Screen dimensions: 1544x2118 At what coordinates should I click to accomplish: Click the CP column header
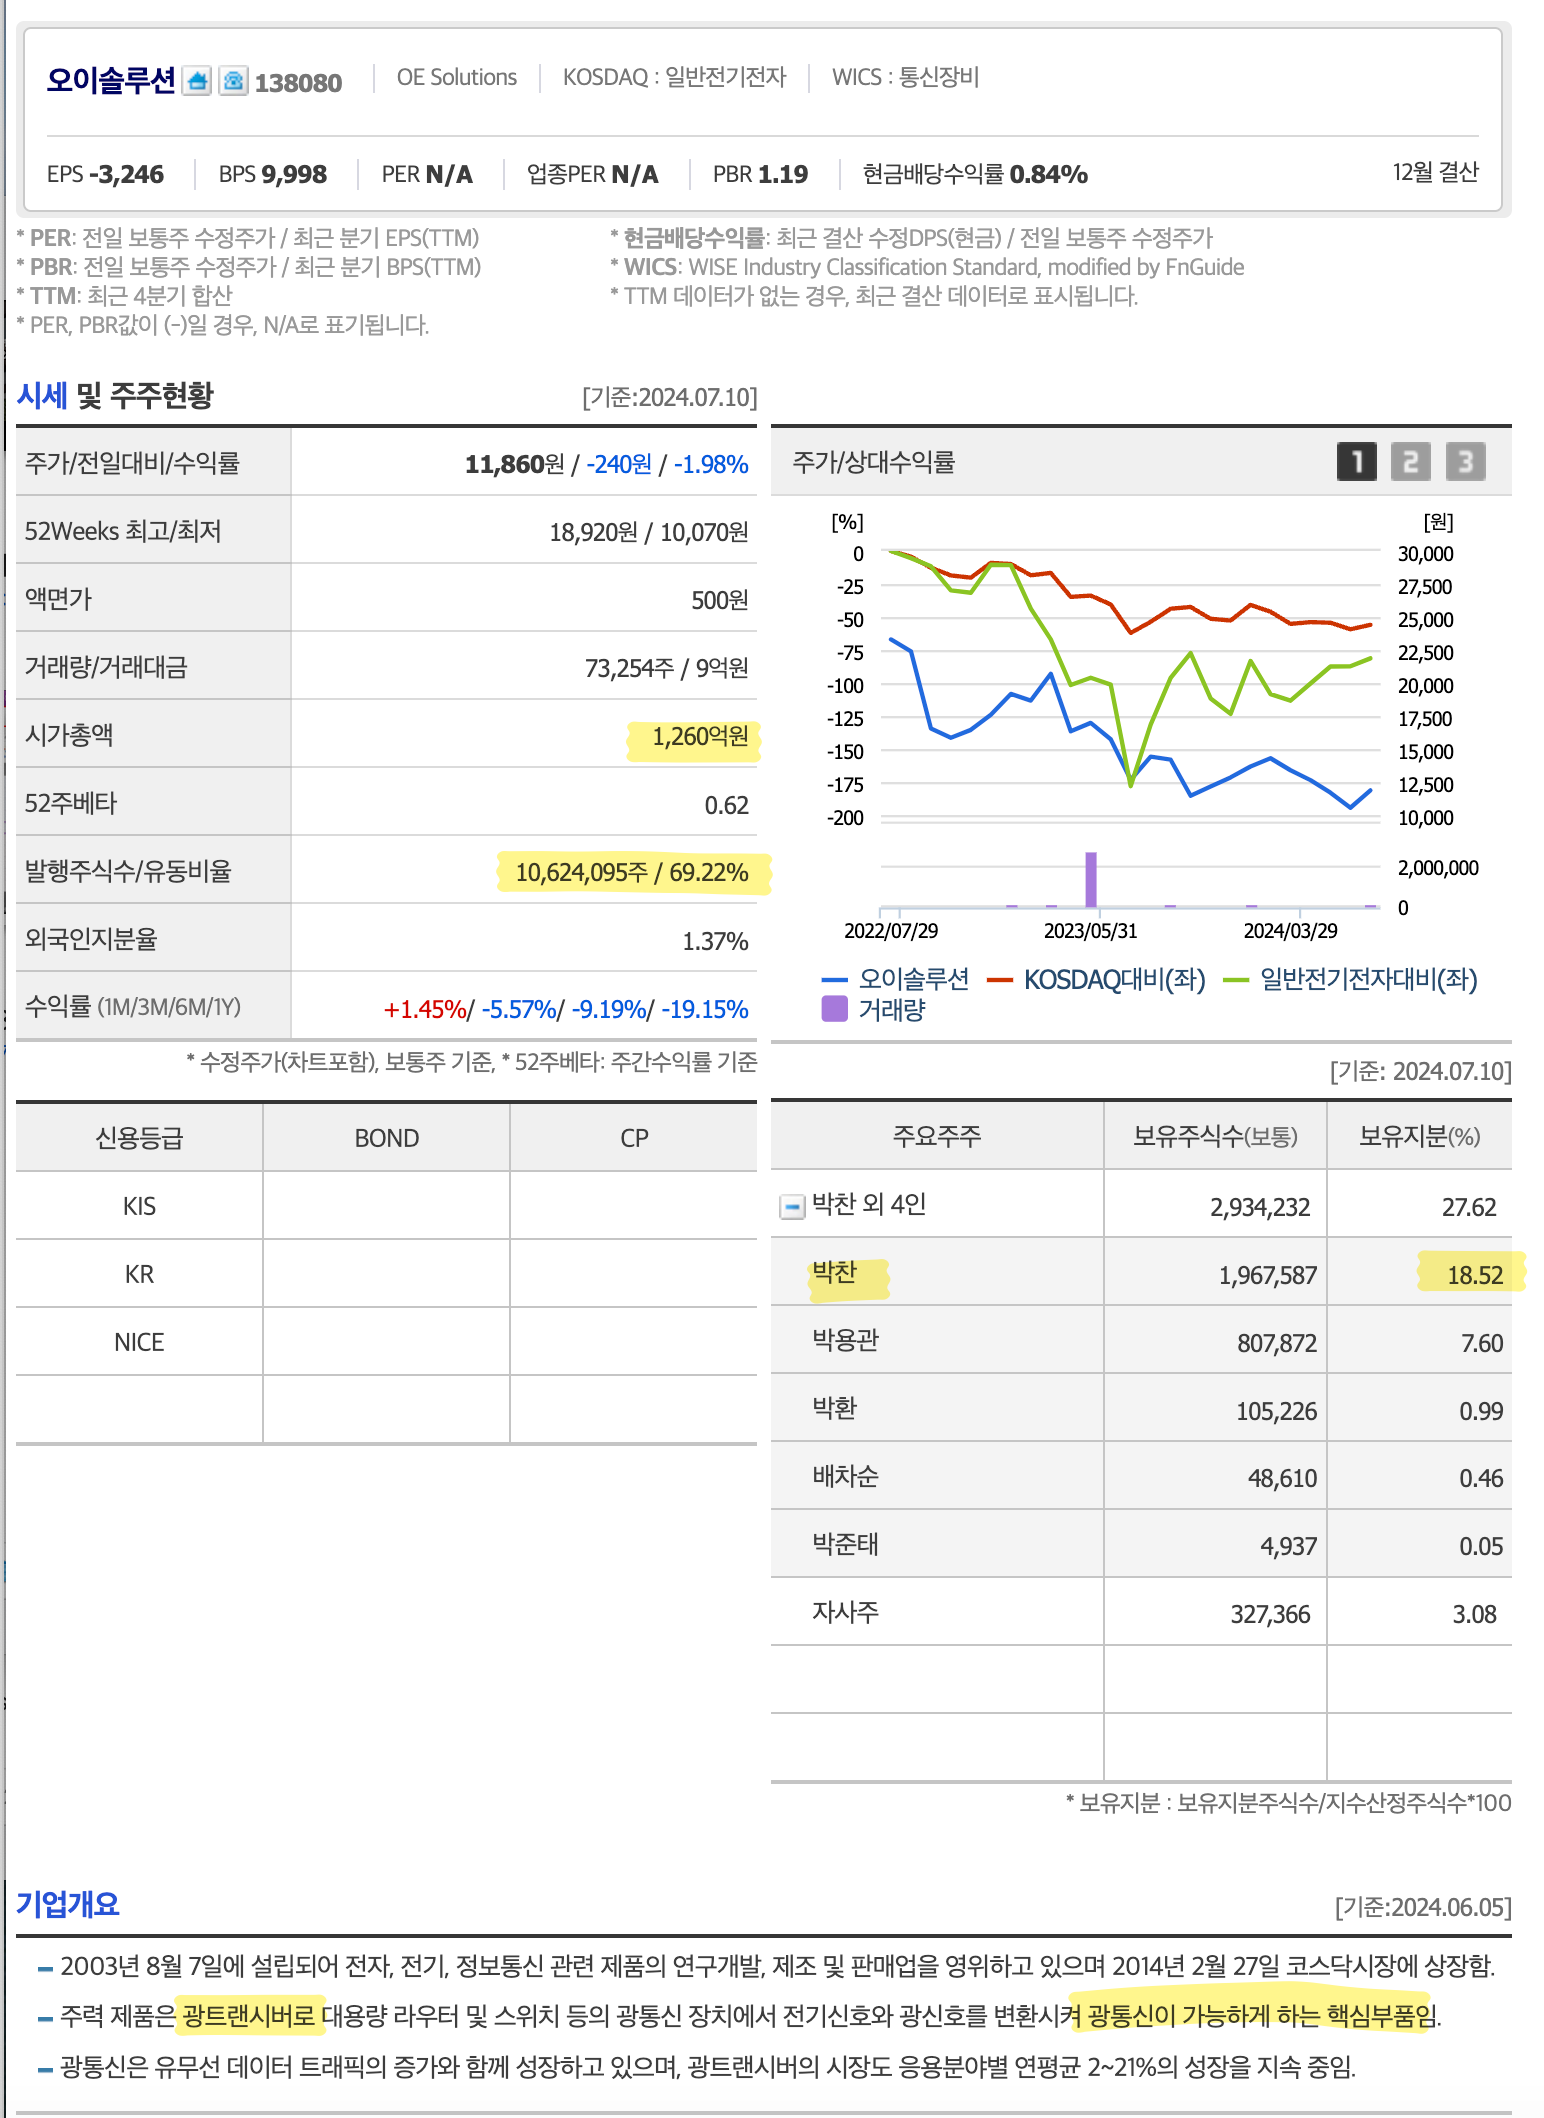pos(634,1138)
